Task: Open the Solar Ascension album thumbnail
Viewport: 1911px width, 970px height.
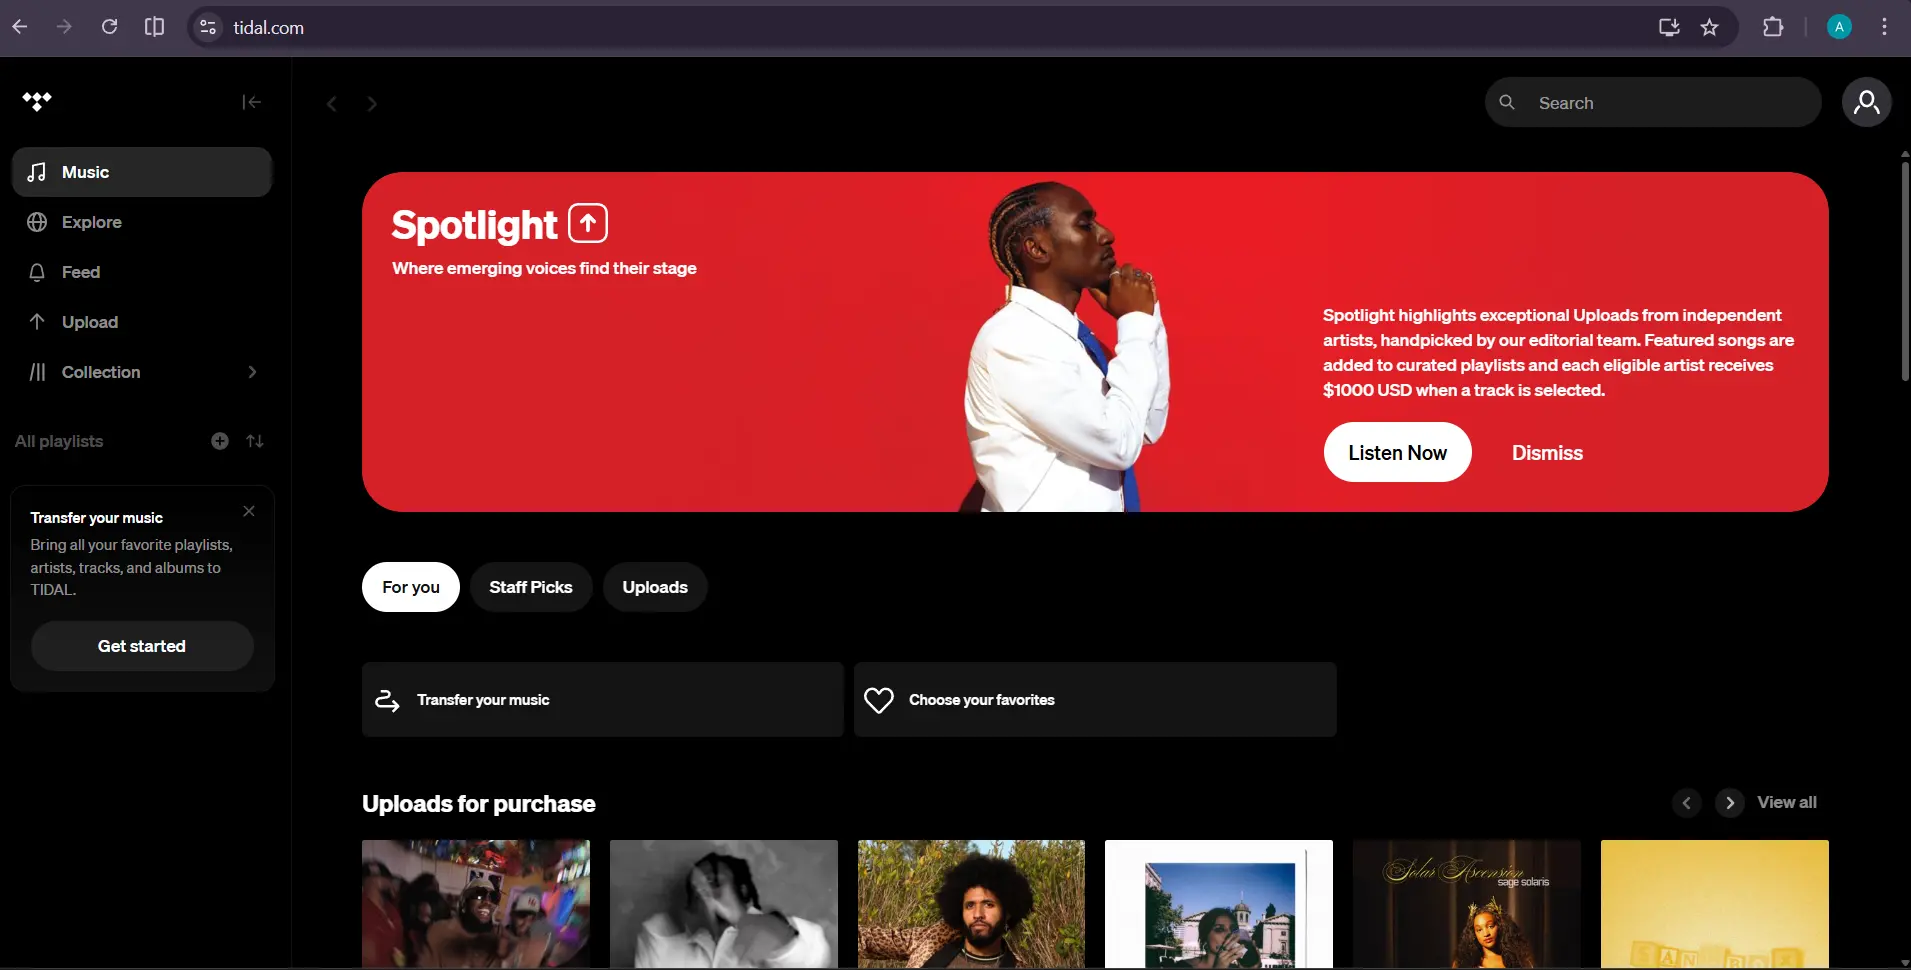Action: pyautogui.click(x=1467, y=904)
